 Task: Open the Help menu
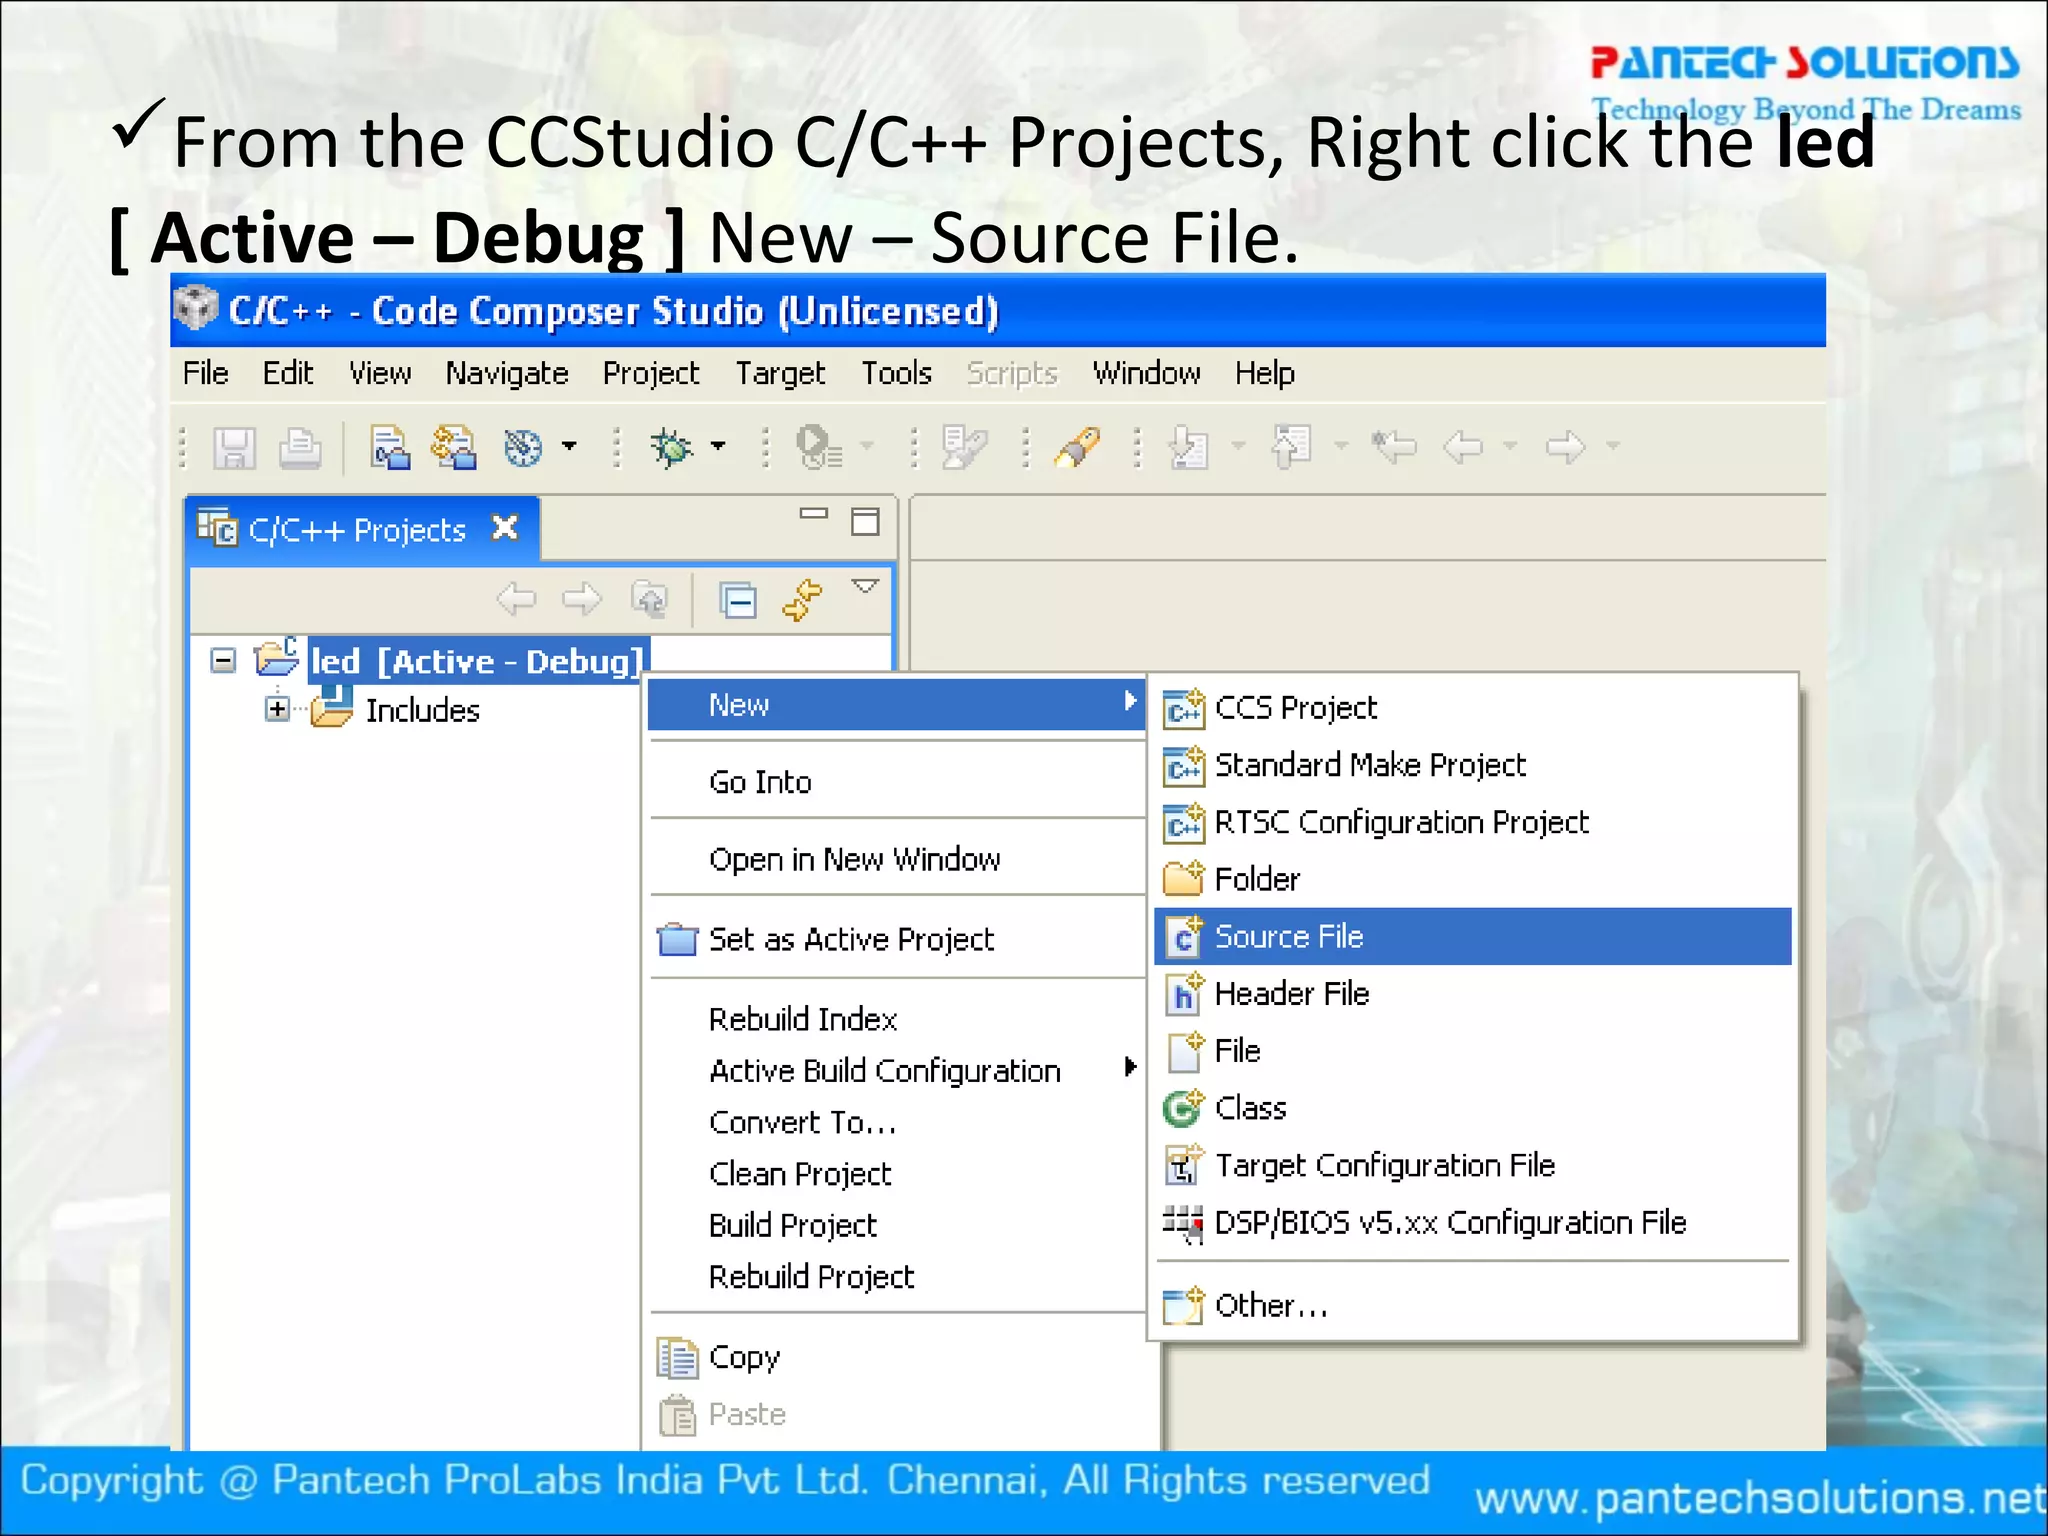tap(1264, 373)
